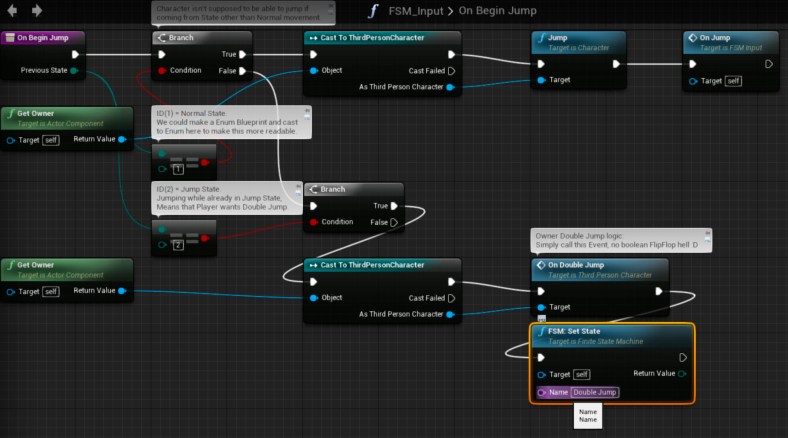Click the Cast Failed pin on lower Cast node

(451, 298)
